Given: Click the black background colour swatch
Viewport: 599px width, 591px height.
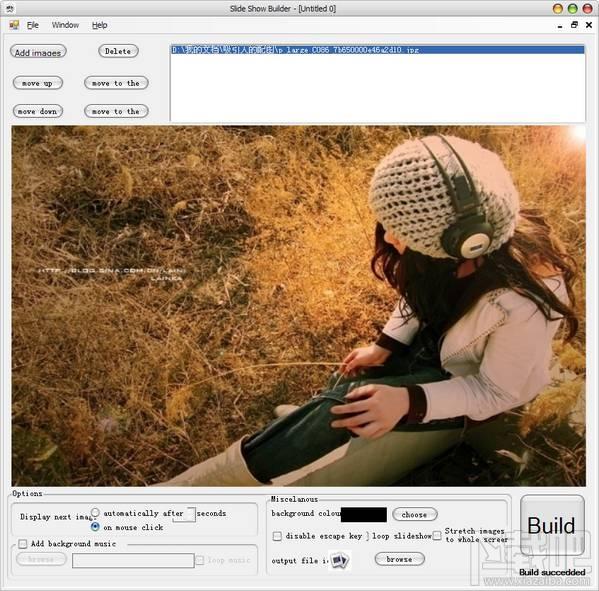Looking at the screenshot, I should (364, 515).
